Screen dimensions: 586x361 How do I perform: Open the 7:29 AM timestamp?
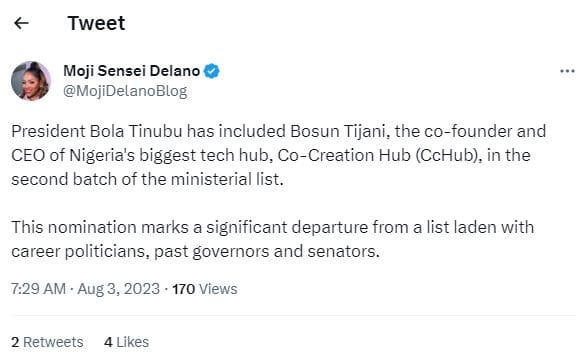tap(38, 289)
